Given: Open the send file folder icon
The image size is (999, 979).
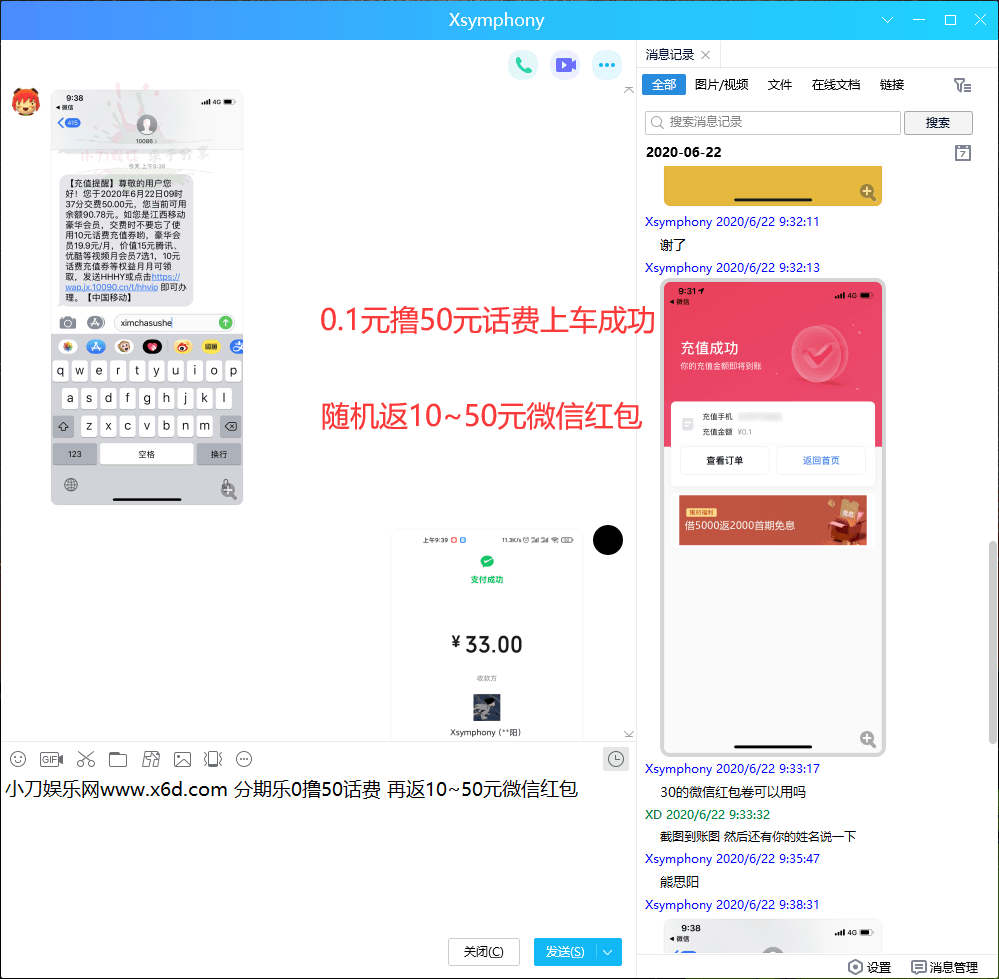Looking at the screenshot, I should coord(118,759).
